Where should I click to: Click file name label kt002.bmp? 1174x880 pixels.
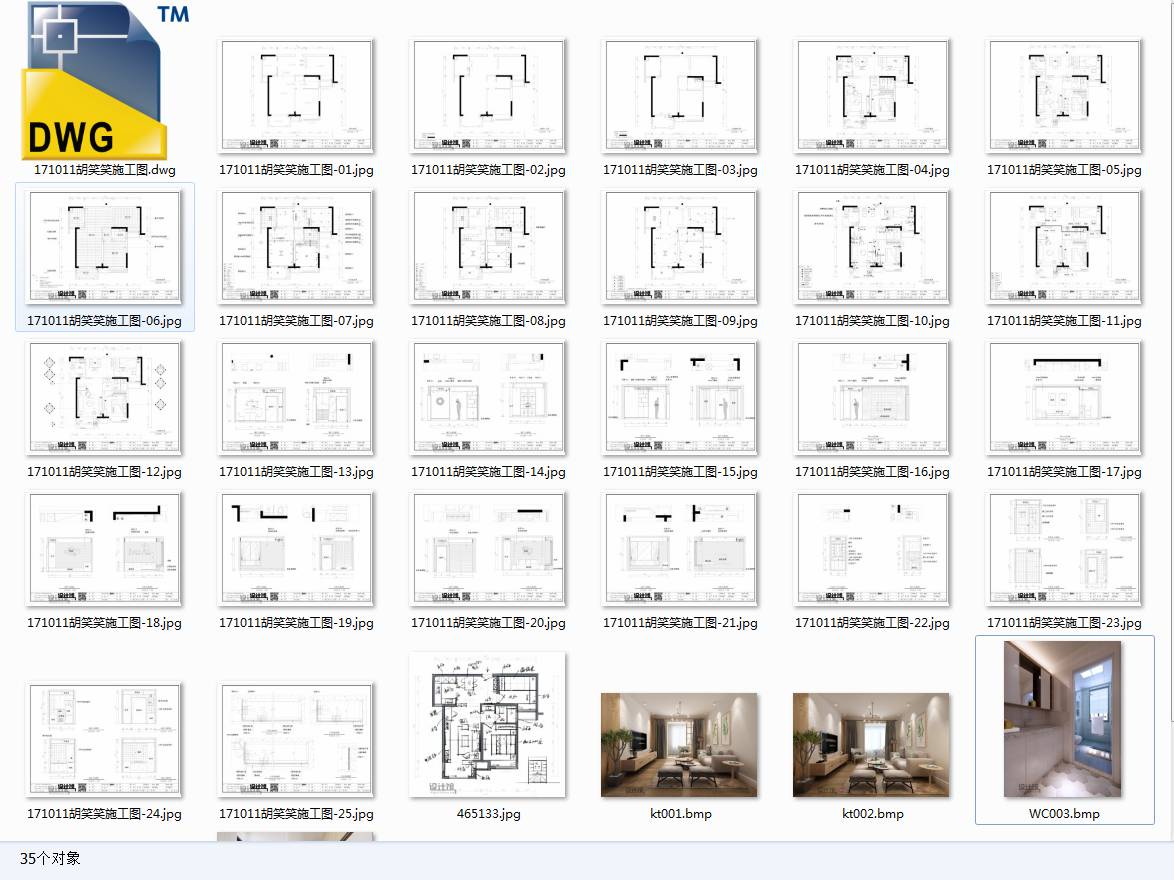[872, 813]
